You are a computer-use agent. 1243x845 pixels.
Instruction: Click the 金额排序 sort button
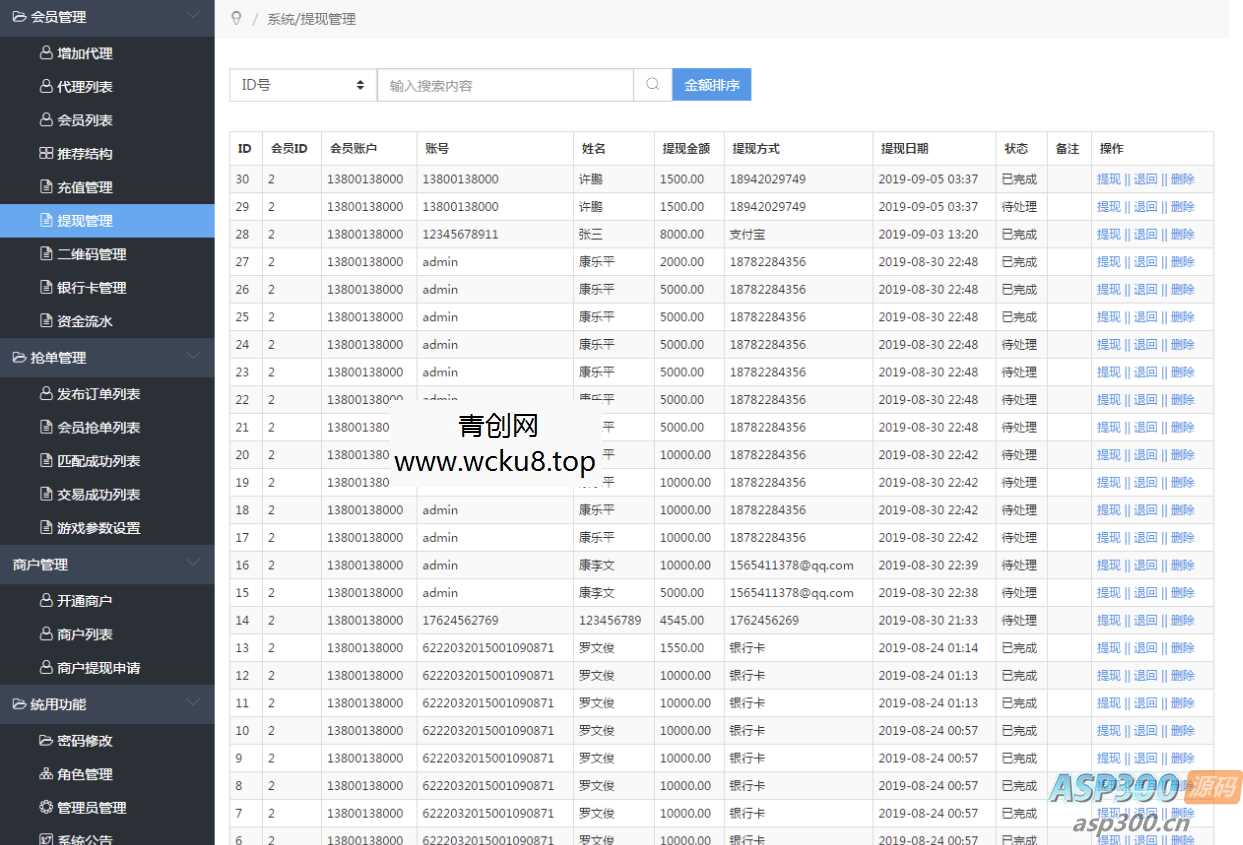tap(711, 85)
